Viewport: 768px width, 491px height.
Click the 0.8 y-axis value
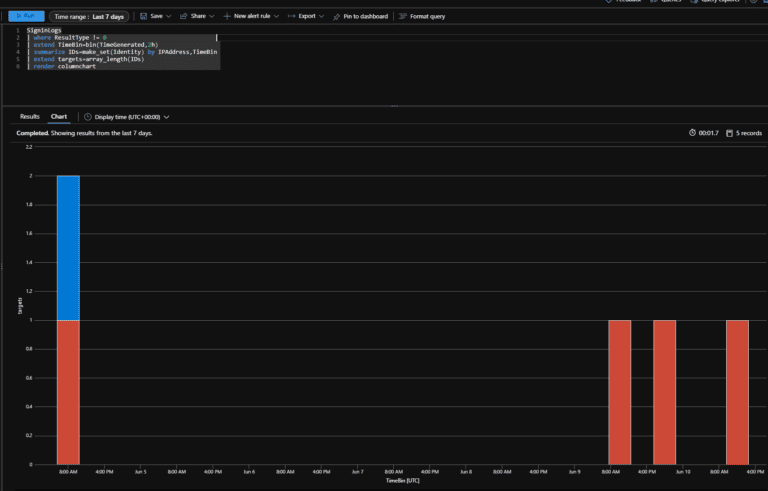pos(29,349)
